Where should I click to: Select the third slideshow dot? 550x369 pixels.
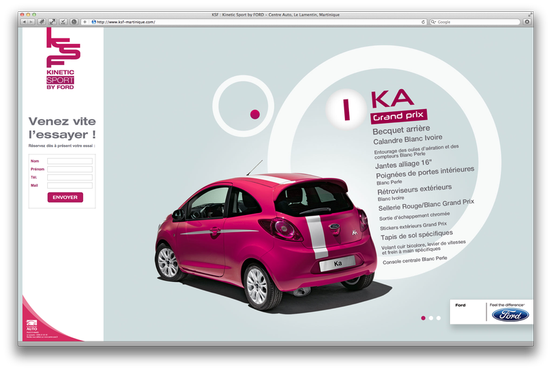click(x=438, y=318)
